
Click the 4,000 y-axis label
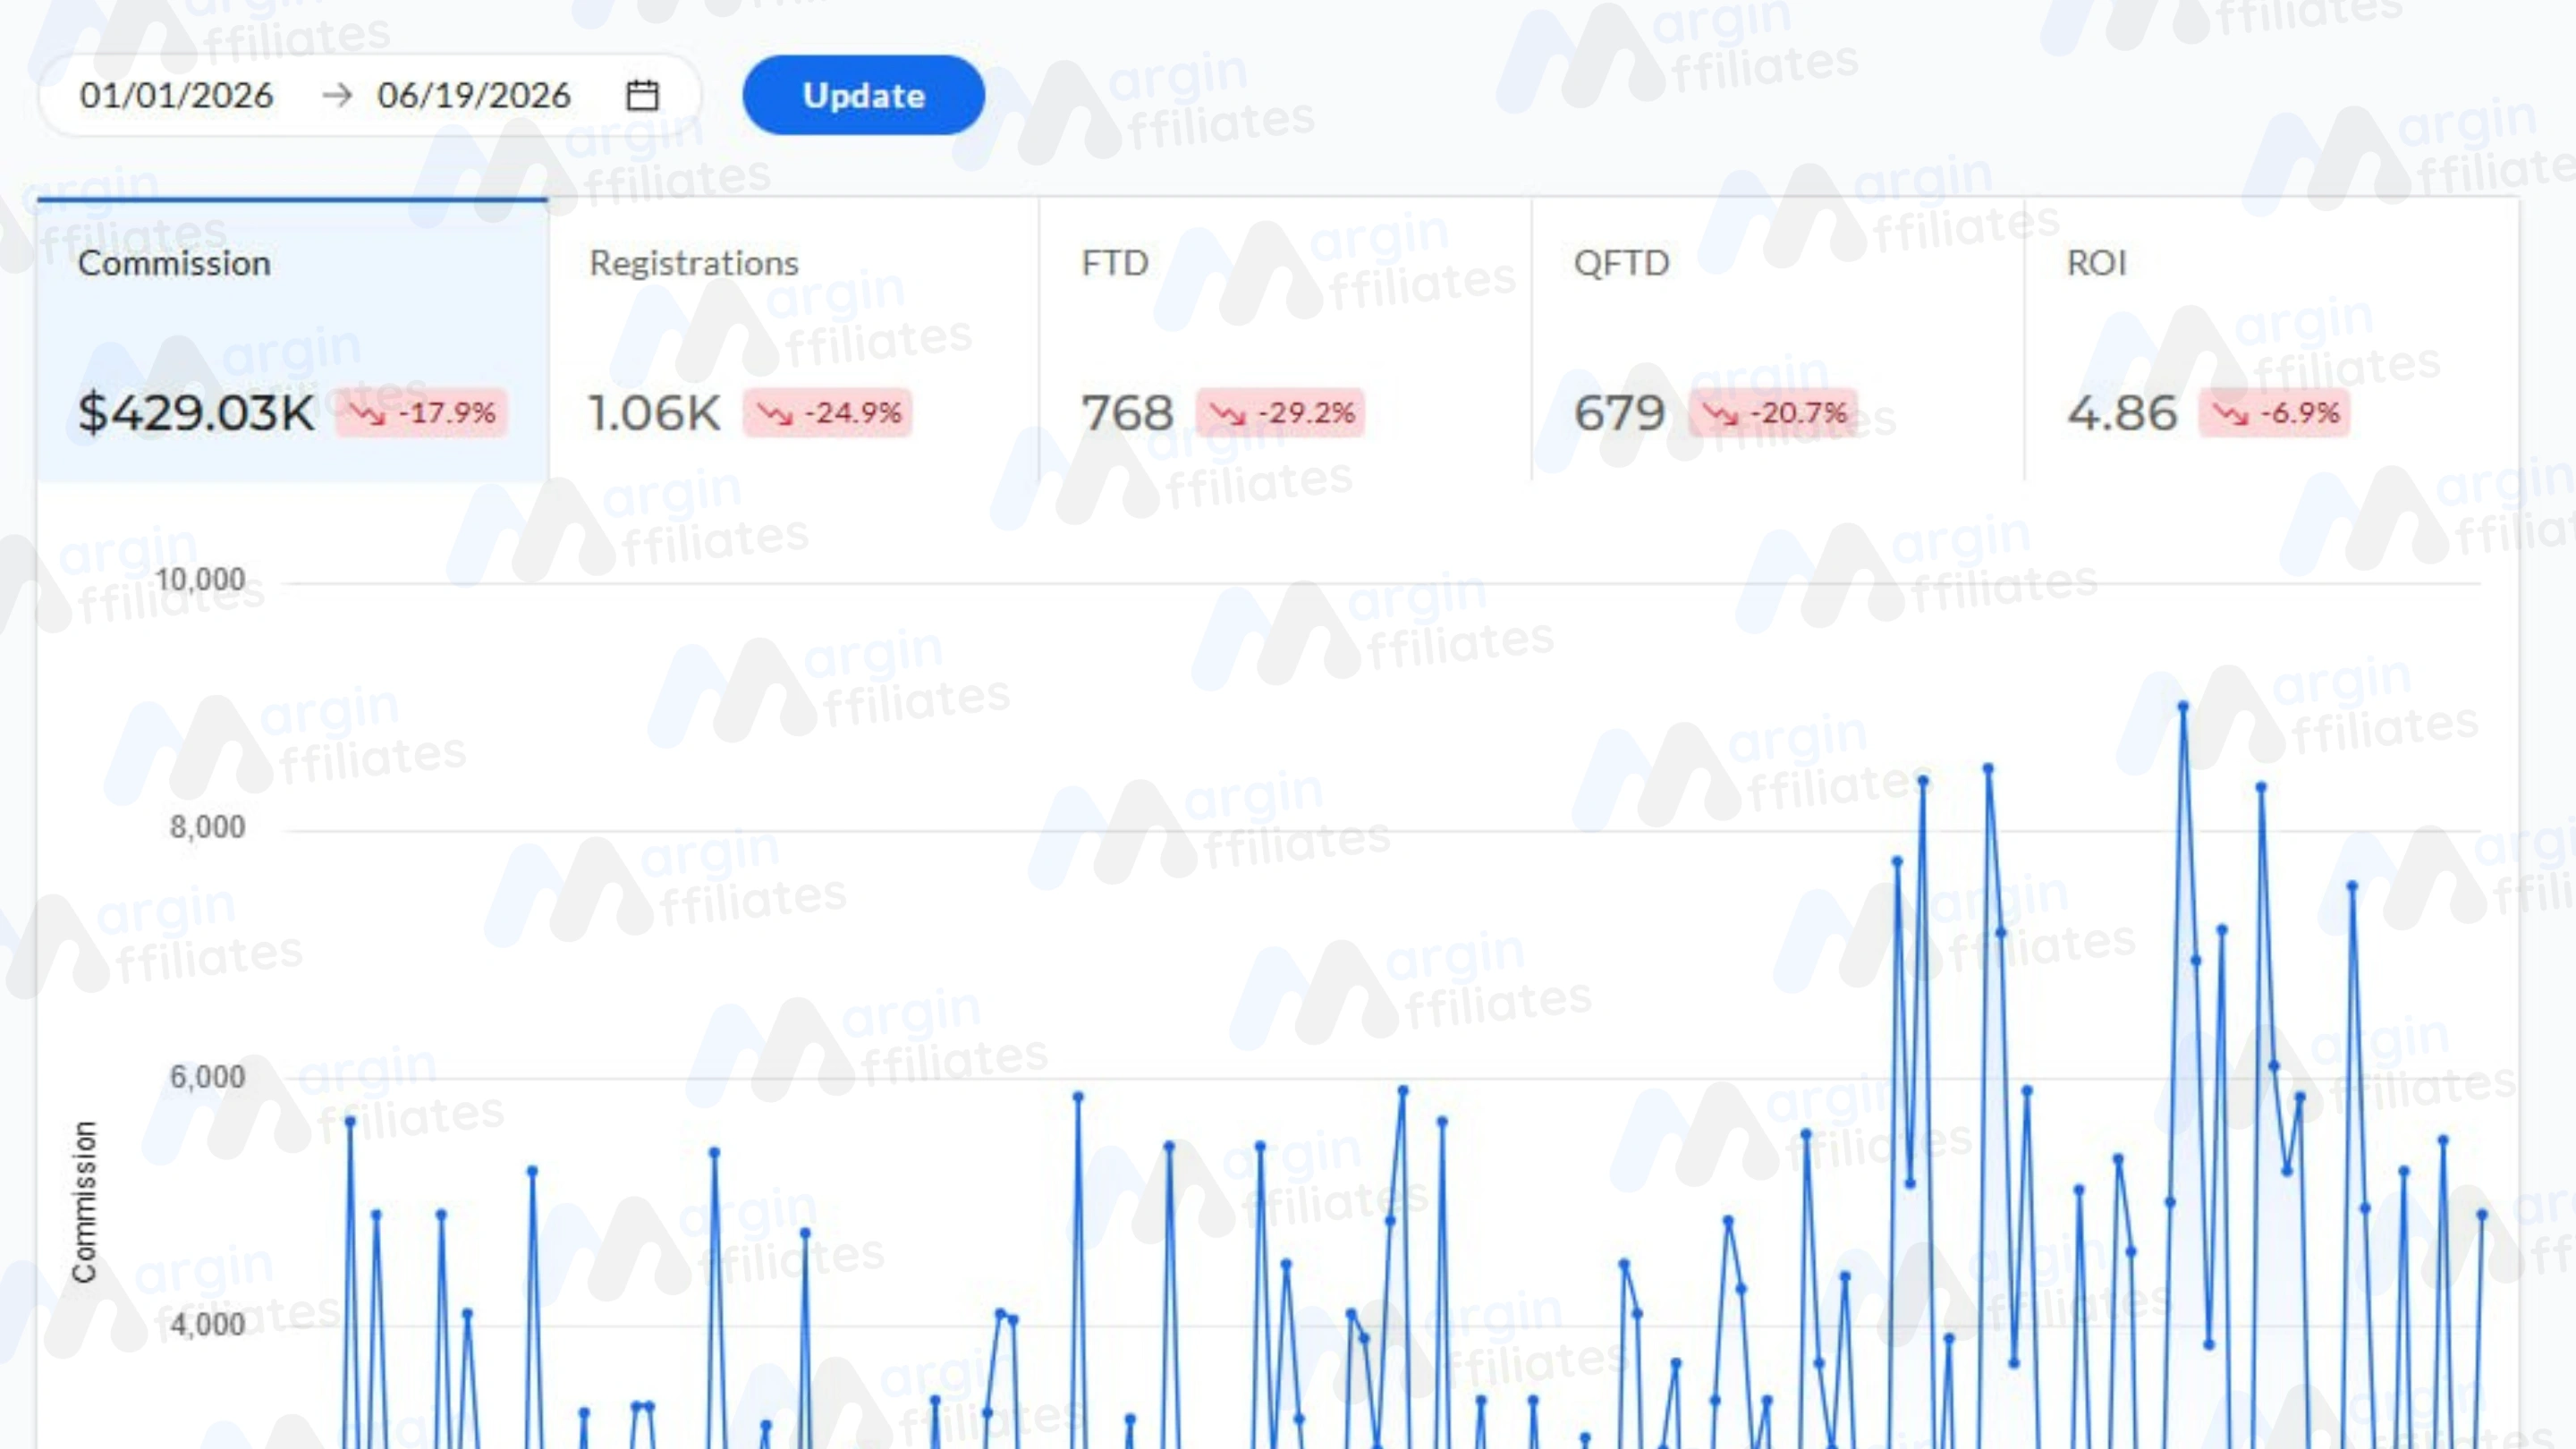207,1325
